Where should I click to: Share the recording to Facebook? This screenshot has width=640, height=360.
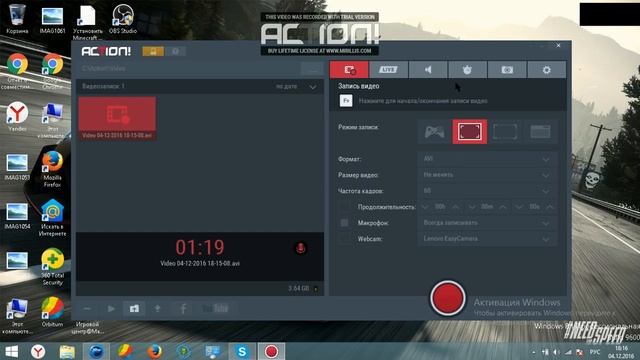coord(183,309)
